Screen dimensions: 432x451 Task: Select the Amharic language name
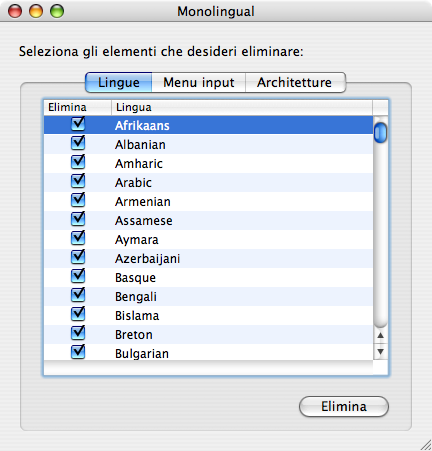tap(139, 164)
